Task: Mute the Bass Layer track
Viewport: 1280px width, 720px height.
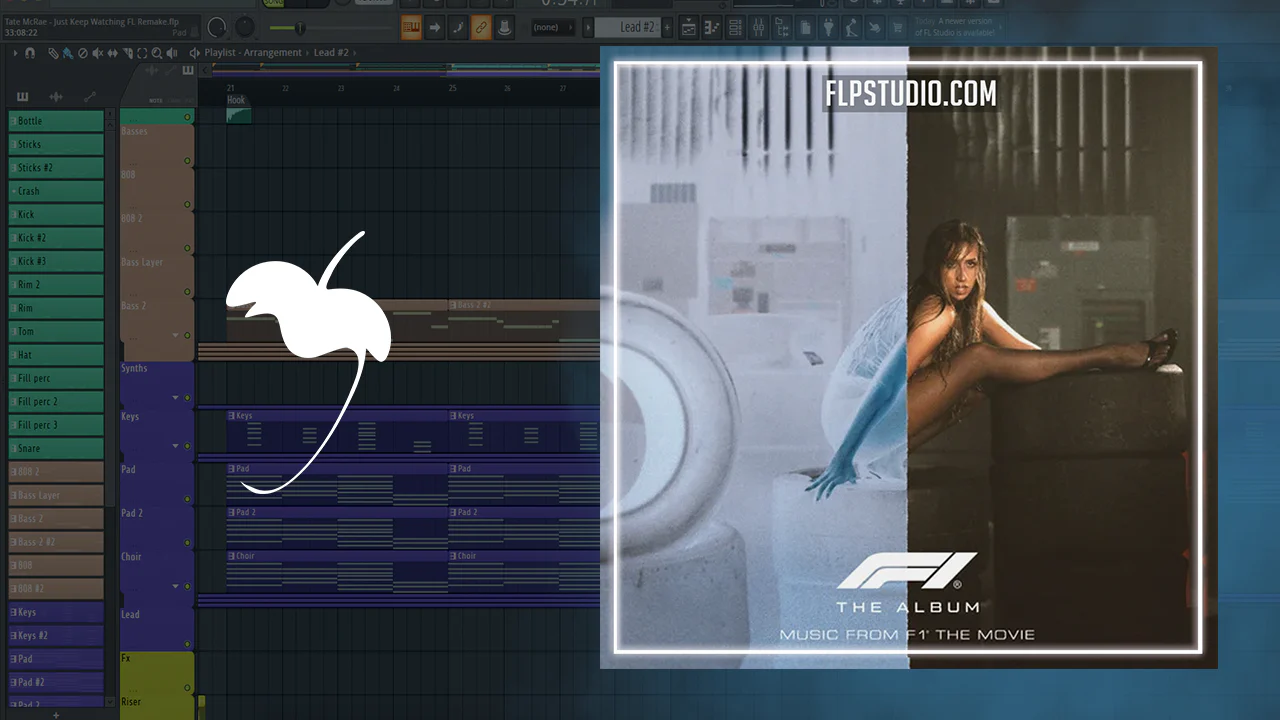Action: (187, 292)
